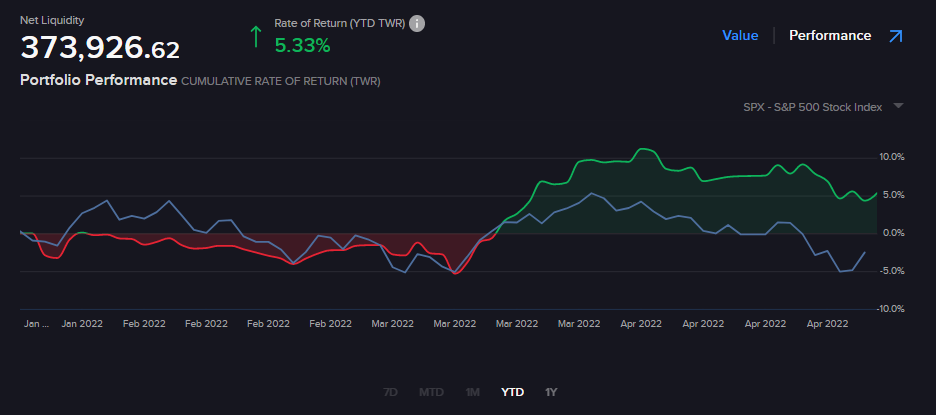Click the right end of the blue SPX line
Screen dimensions: 936x415
[x=865, y=252]
